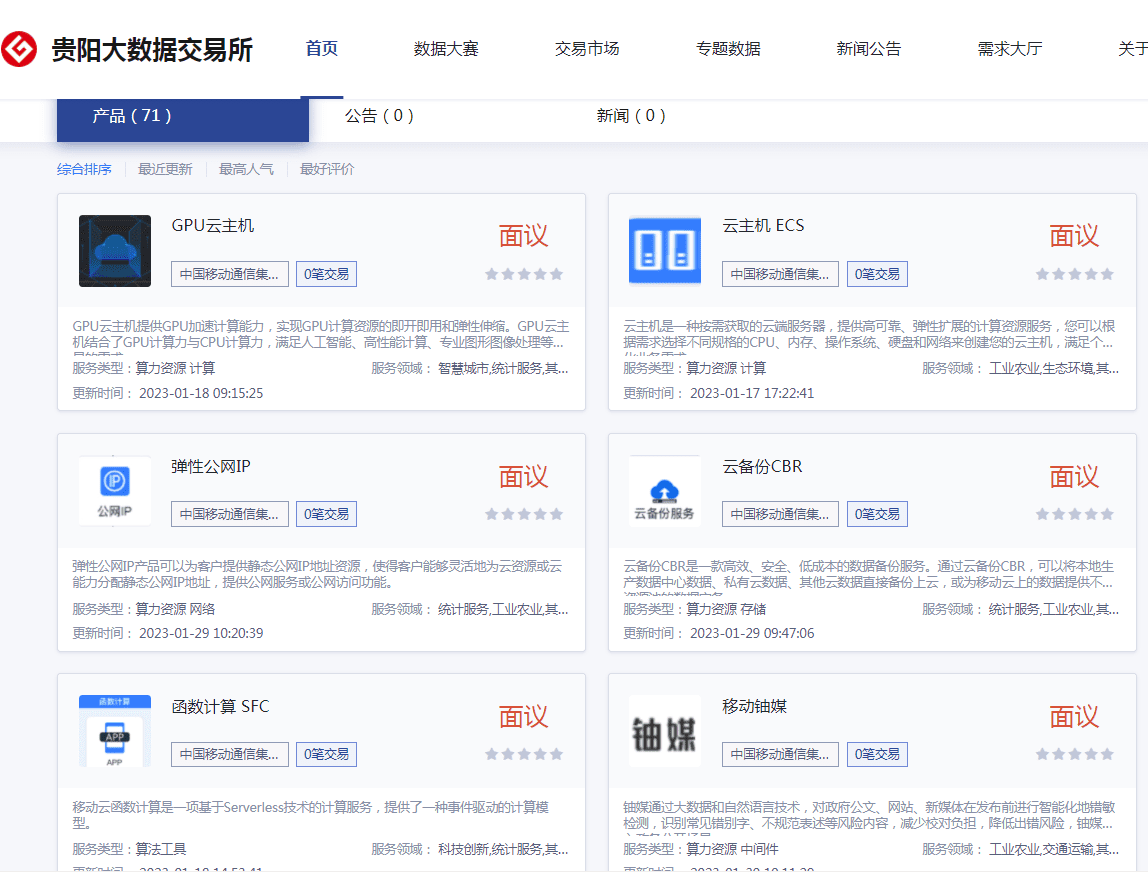This screenshot has height=874, width=1148.
Task: Click the 0笔交易 tag on 弹性公网IP
Action: point(326,514)
